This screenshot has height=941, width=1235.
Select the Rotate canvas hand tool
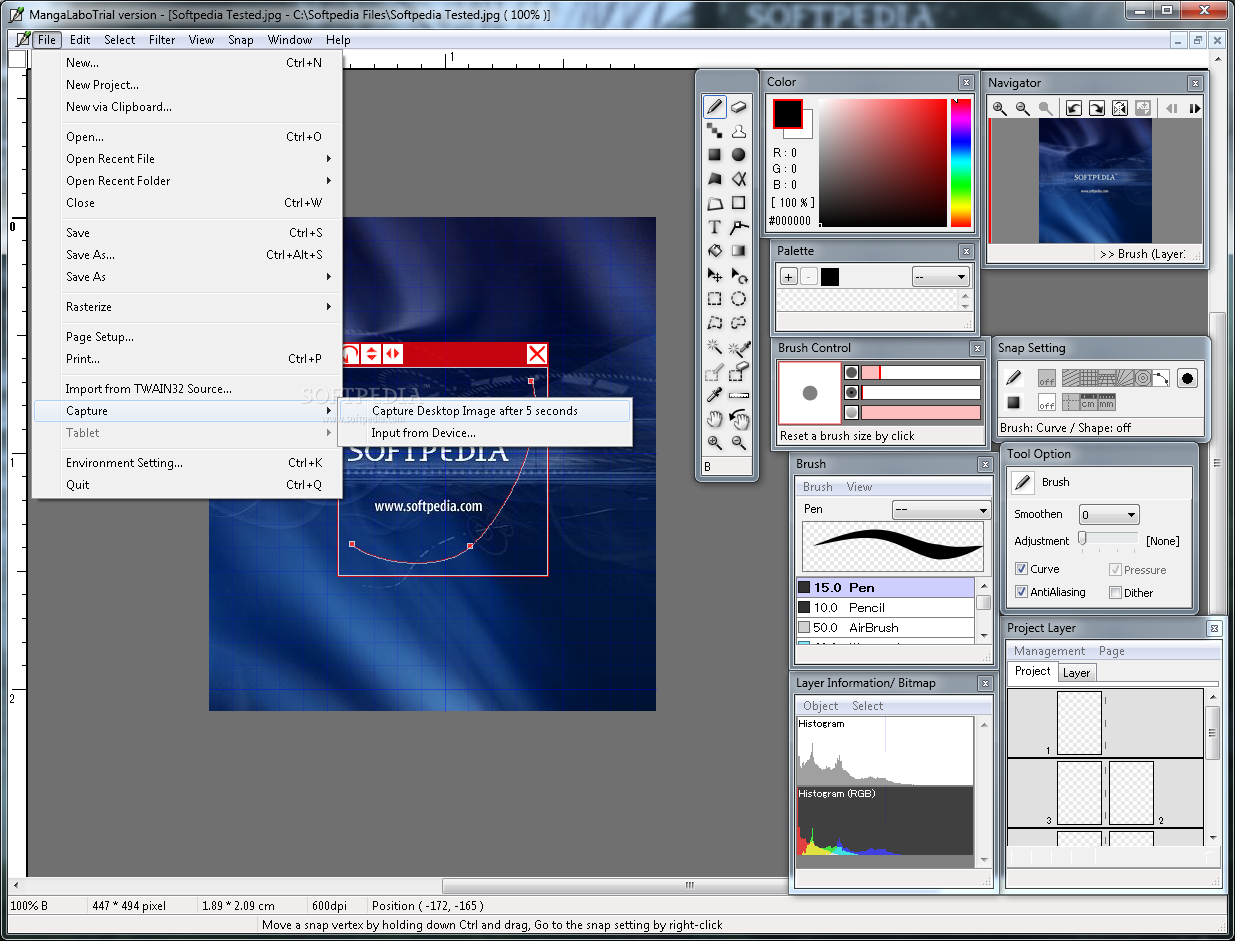[x=738, y=419]
